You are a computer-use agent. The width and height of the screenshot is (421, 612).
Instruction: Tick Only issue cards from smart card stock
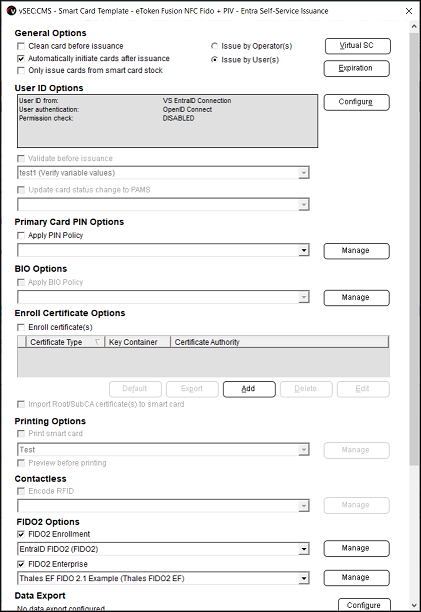[21, 70]
